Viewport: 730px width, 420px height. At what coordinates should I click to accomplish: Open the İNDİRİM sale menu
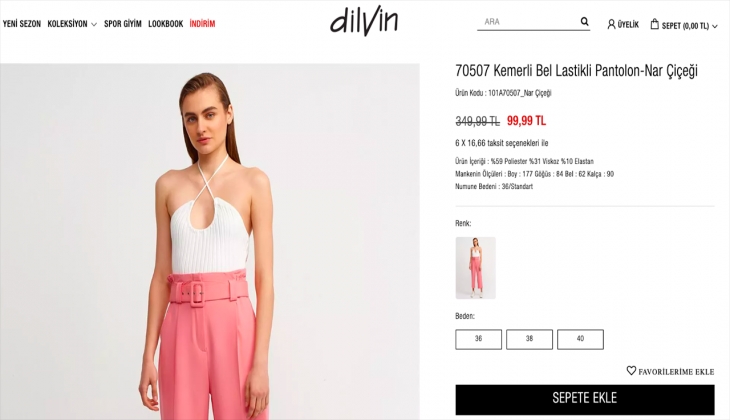203,24
